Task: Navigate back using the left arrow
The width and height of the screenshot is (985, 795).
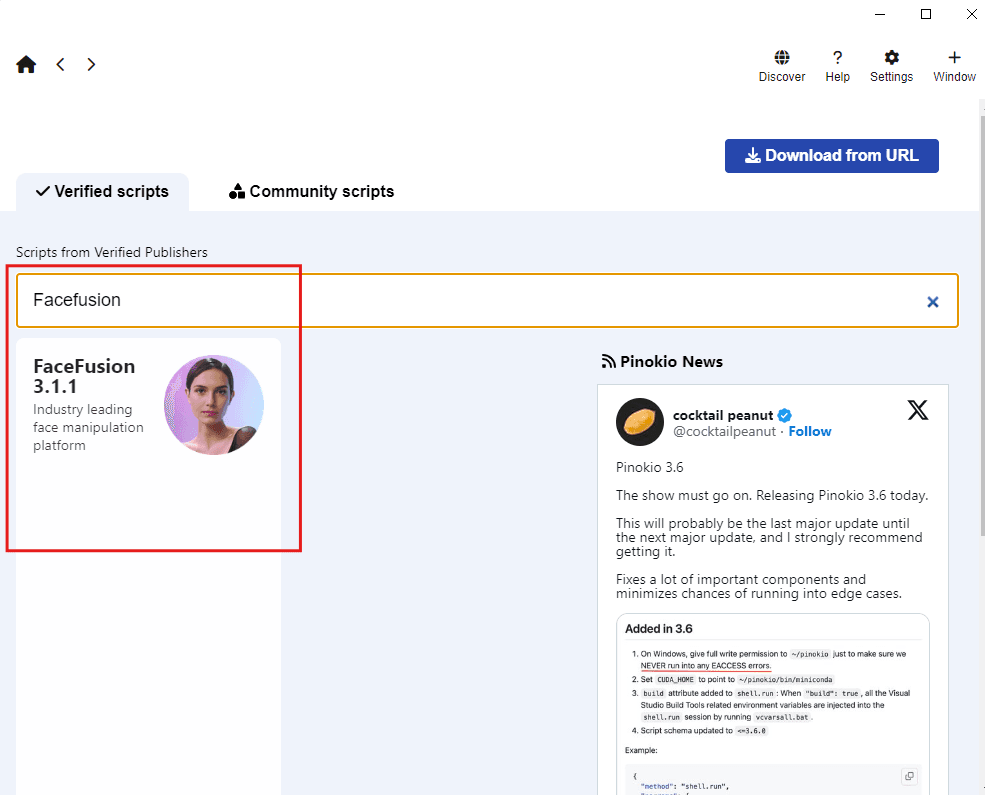Action: pyautogui.click(x=60, y=64)
